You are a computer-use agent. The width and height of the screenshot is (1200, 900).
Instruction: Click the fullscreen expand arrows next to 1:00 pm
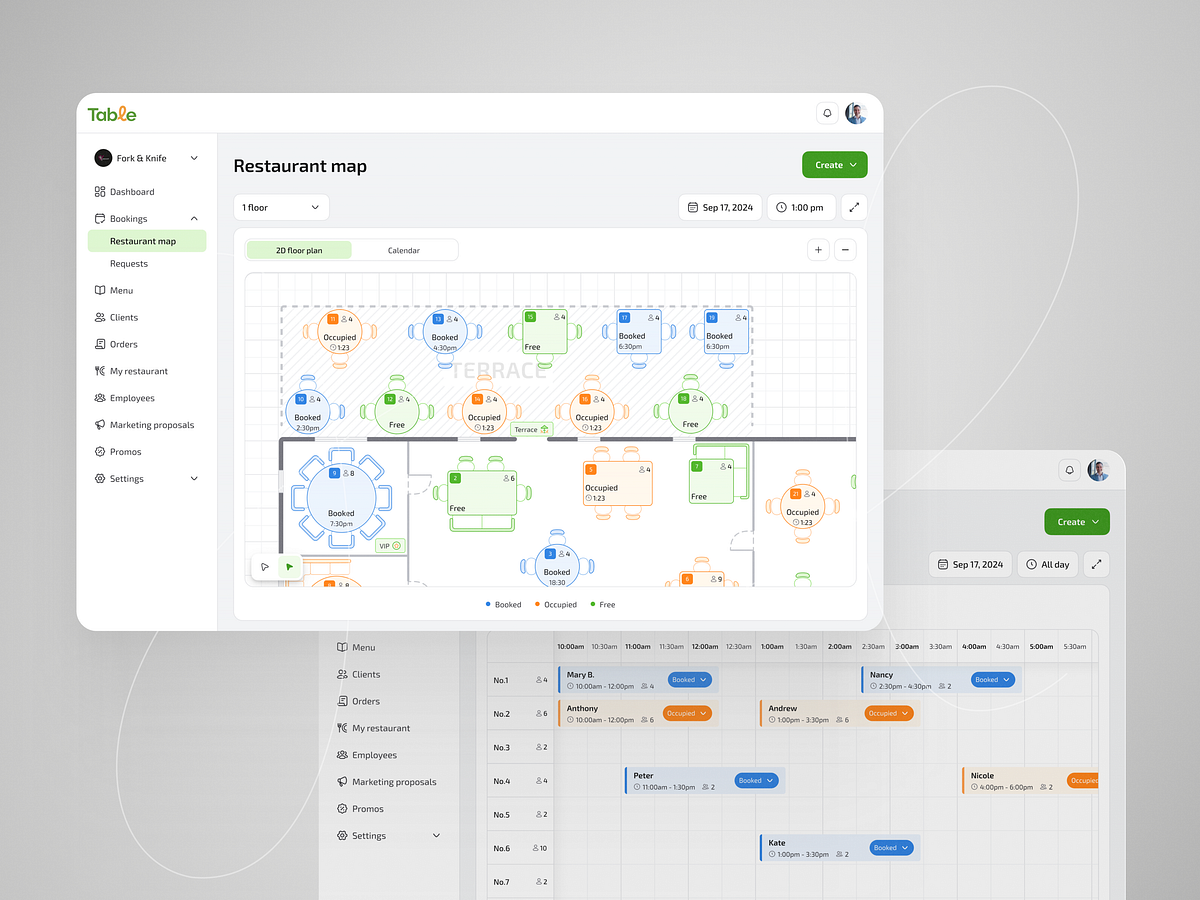[855, 207]
